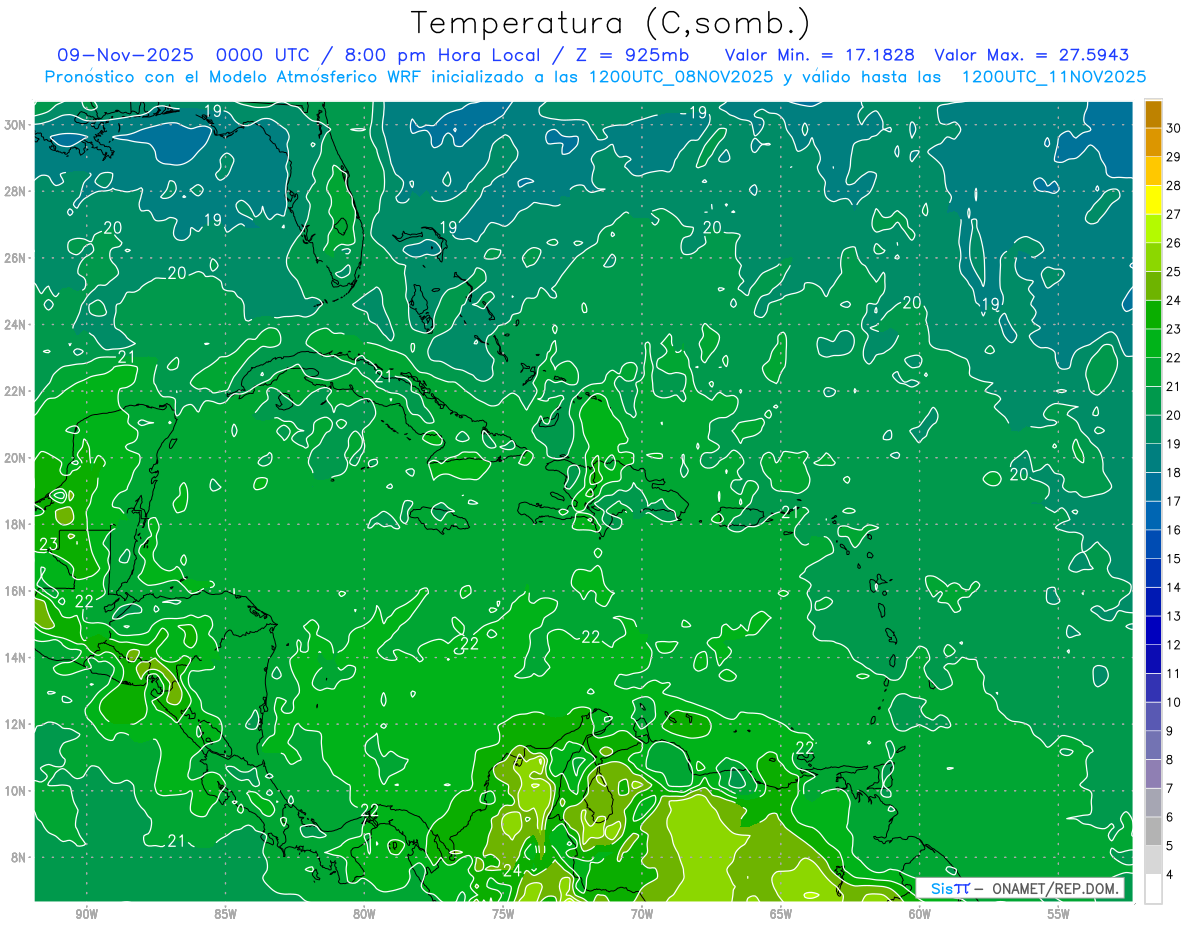This screenshot has height=927, width=1200.
Task: Pick the dark blue swatch between 12 and 13
Action: pyautogui.click(x=1154, y=630)
